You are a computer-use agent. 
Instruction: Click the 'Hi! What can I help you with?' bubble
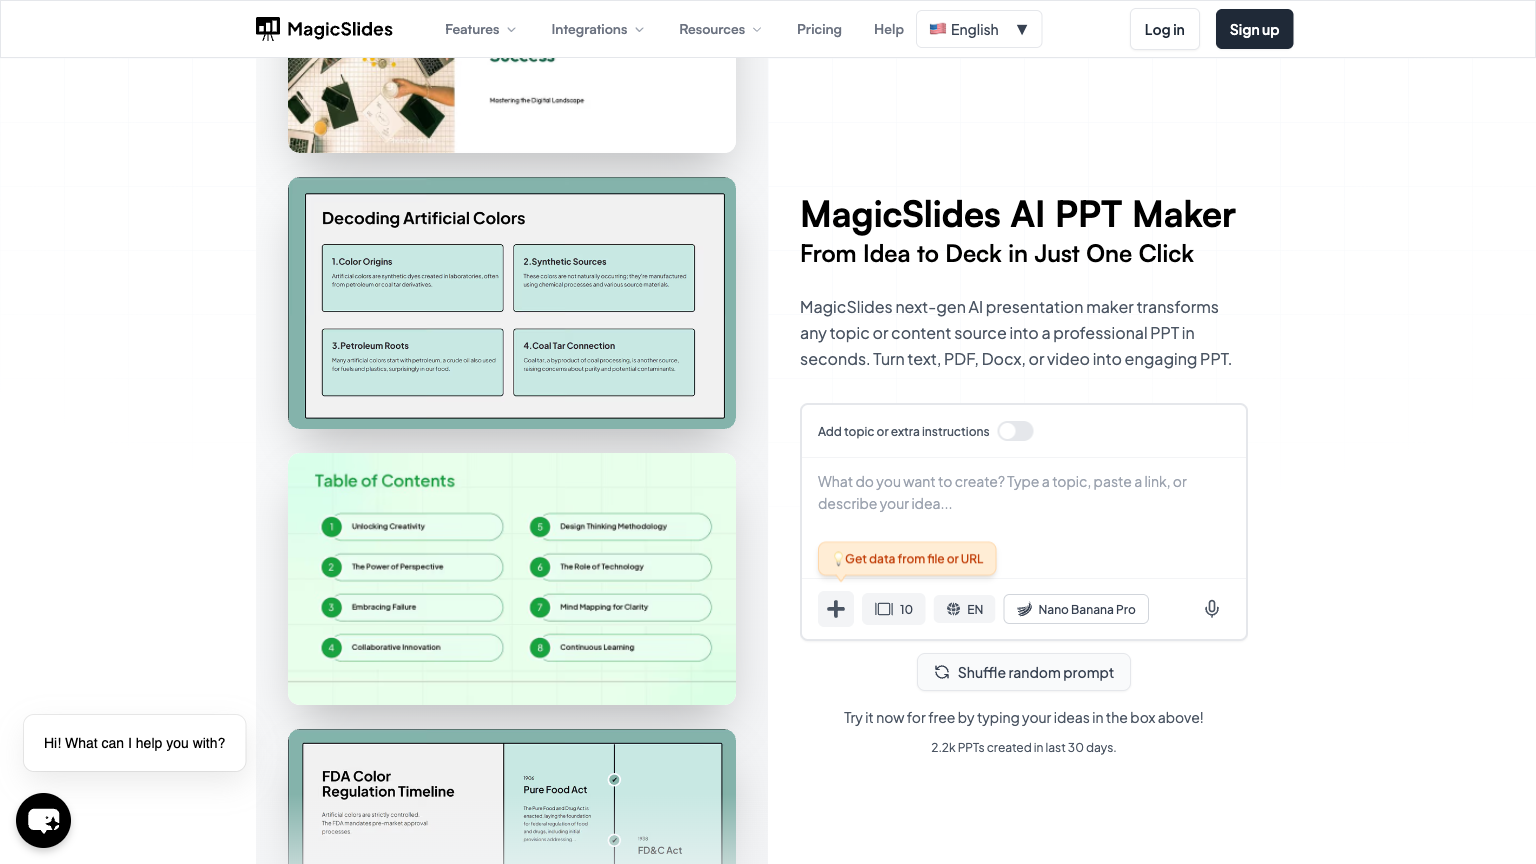(x=134, y=743)
